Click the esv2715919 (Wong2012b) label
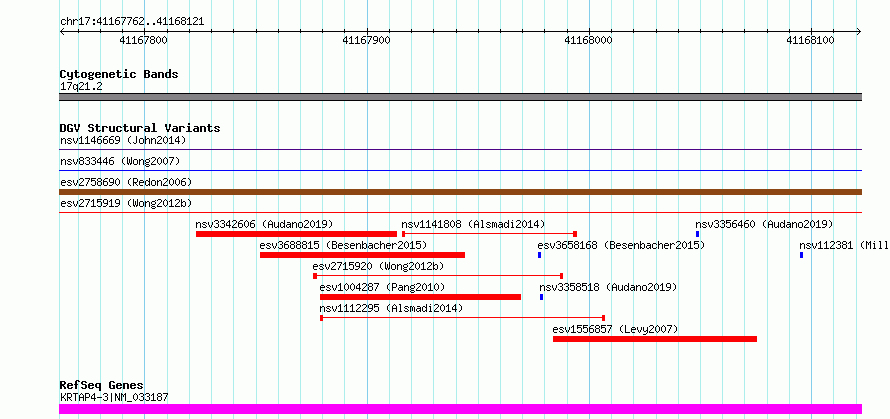890x419 pixels. [126, 203]
